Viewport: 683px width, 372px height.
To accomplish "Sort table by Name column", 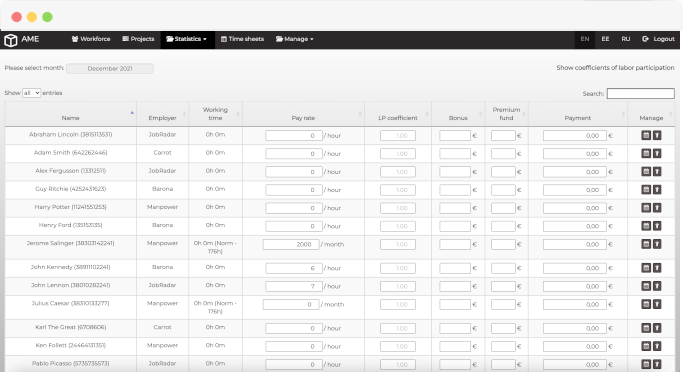I will (71, 114).
